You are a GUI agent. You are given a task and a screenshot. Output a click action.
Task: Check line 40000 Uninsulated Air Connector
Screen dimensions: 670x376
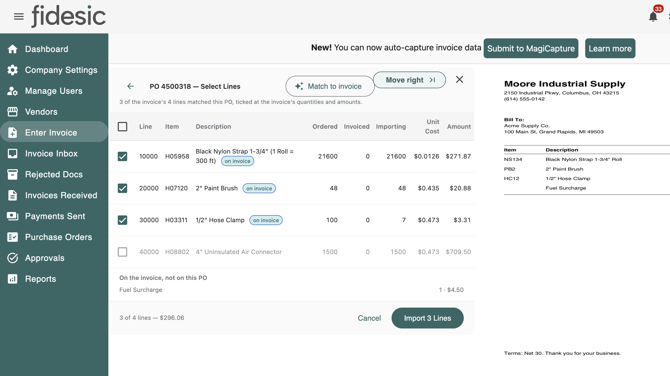click(x=123, y=252)
